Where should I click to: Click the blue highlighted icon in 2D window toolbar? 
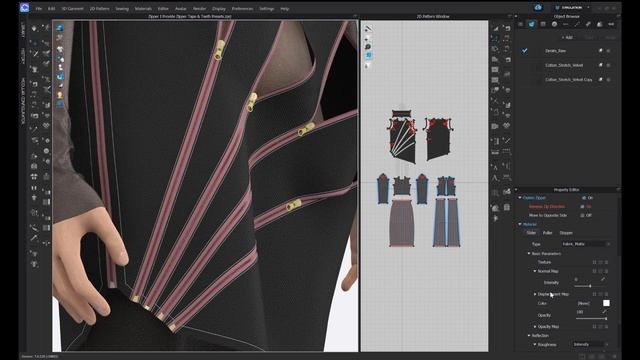click(x=368, y=56)
